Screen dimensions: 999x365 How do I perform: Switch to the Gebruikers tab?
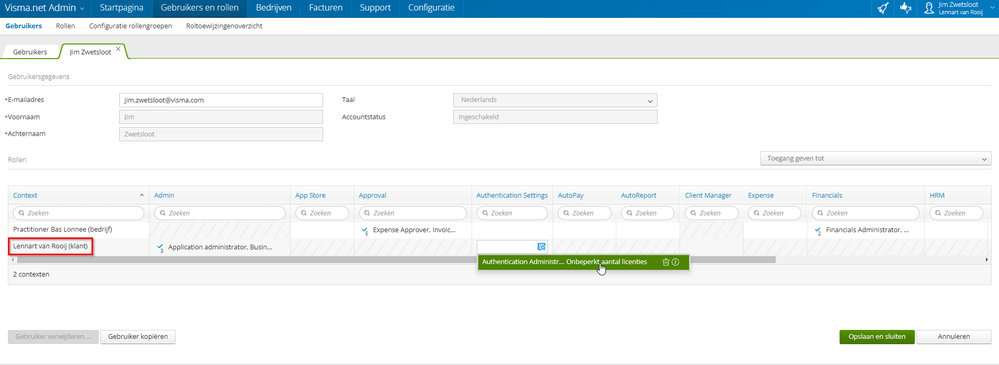(30, 52)
